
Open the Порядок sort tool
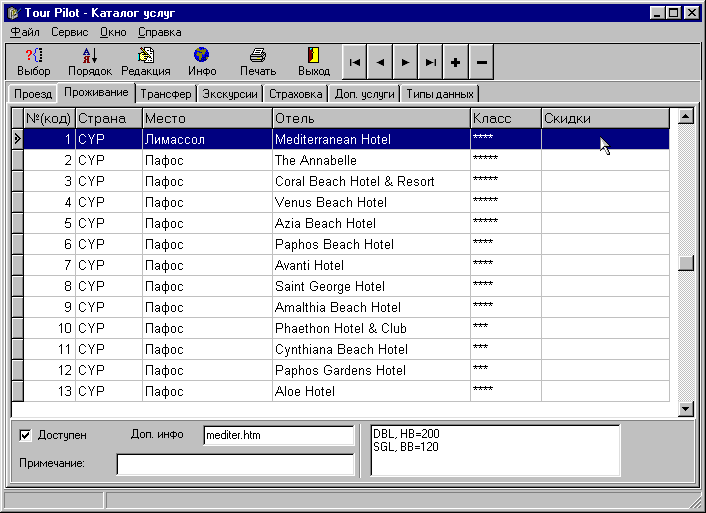[90, 62]
